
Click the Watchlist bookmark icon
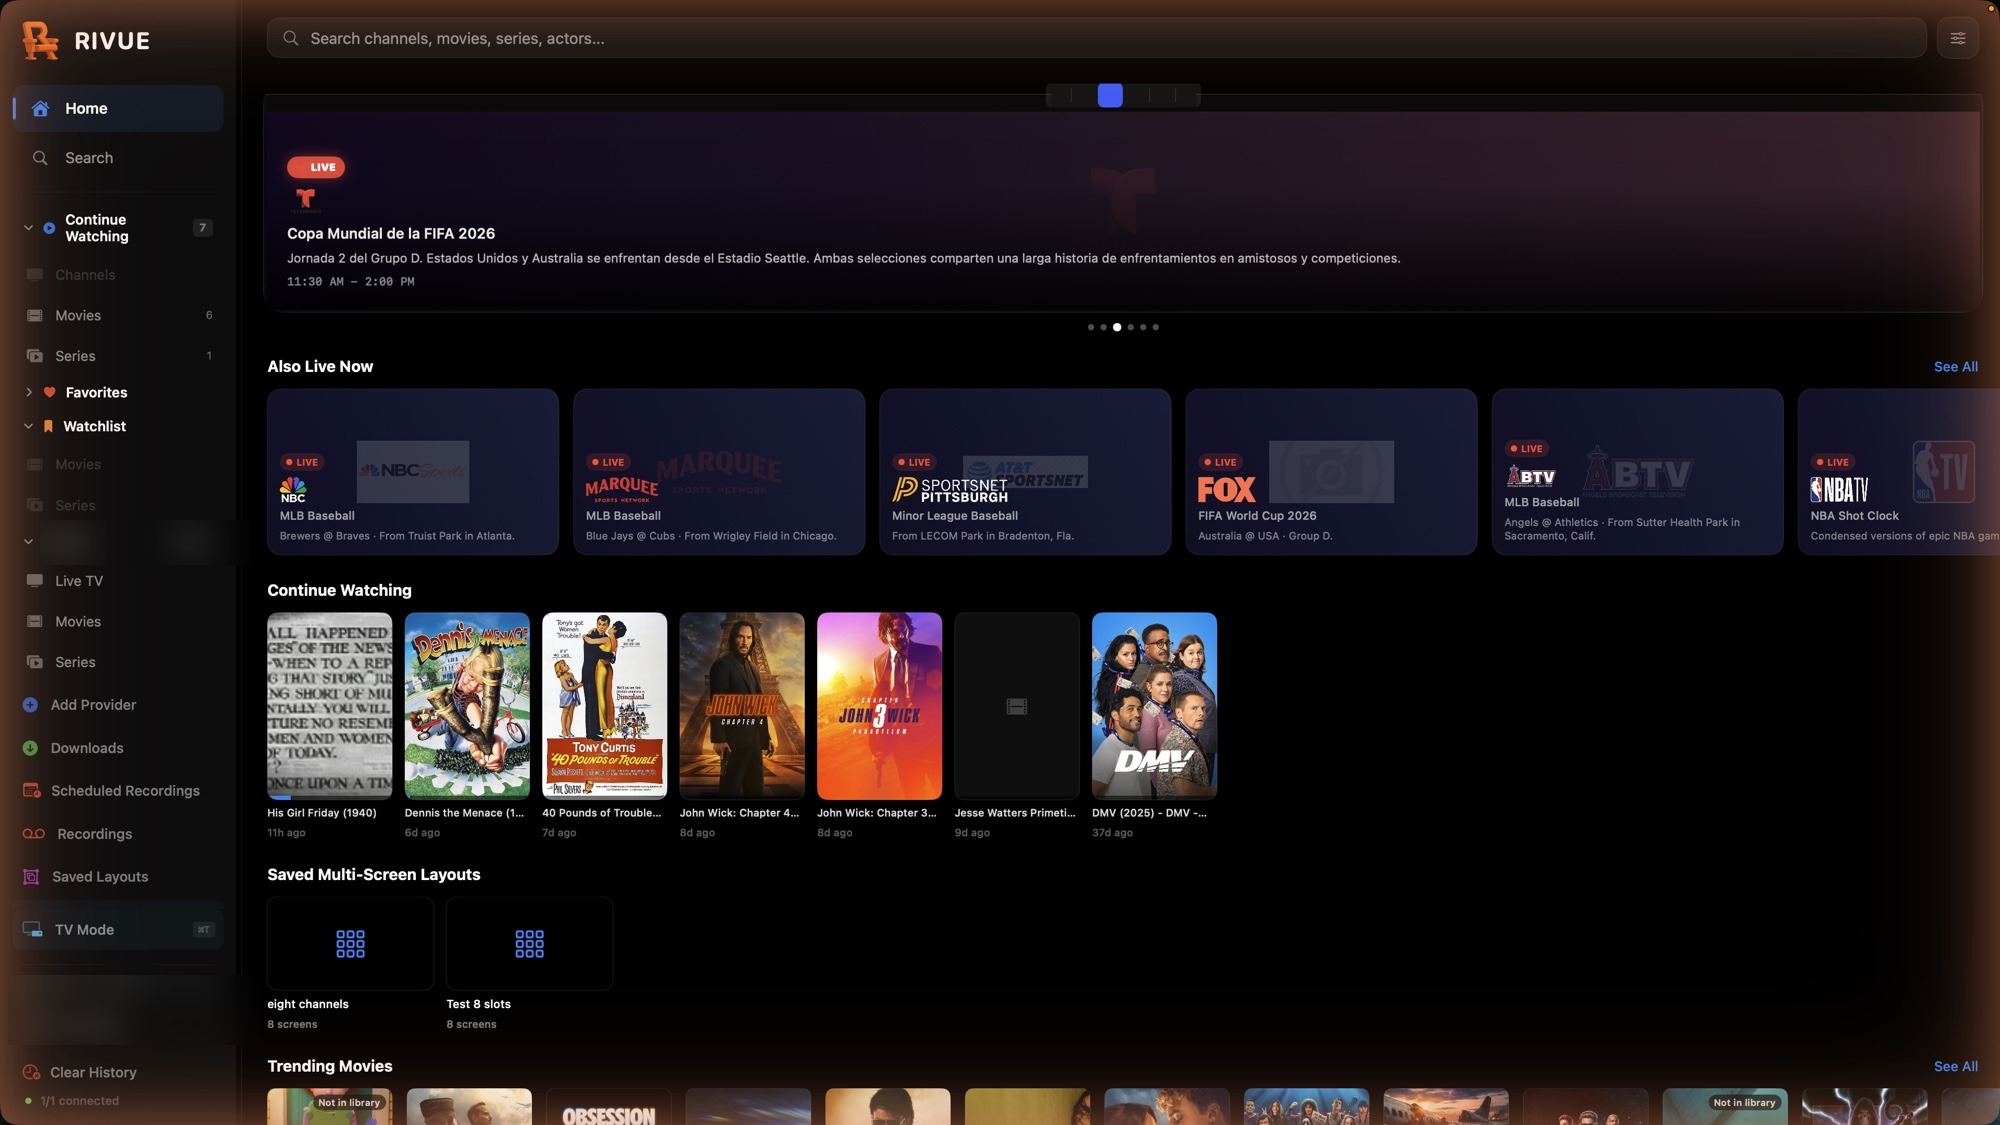point(48,426)
